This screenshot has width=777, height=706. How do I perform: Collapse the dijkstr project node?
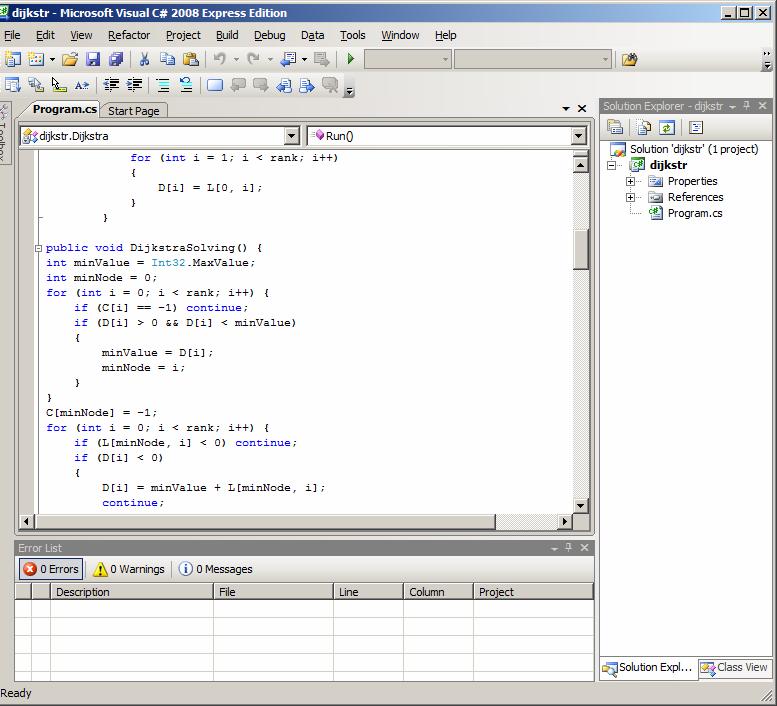point(612,165)
